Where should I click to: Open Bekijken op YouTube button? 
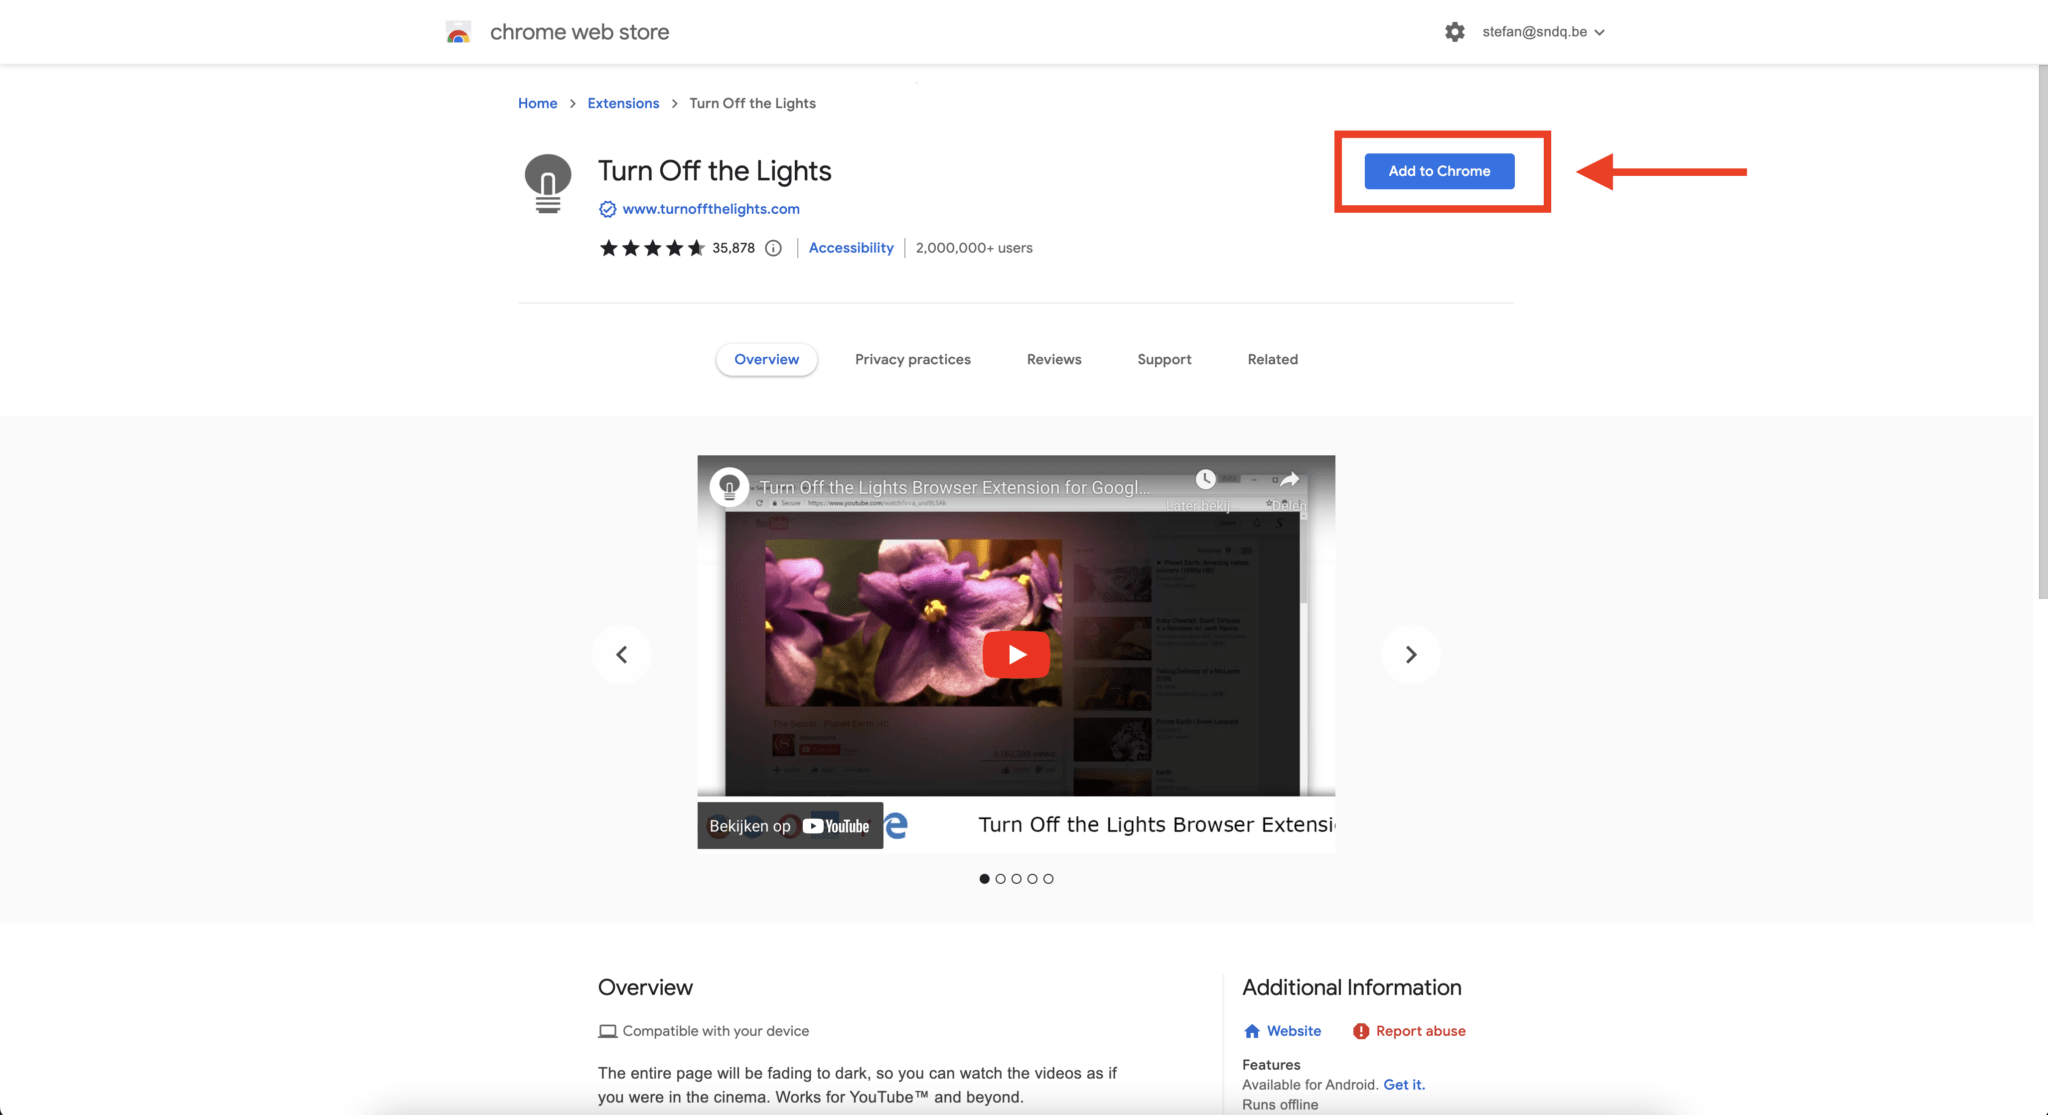point(790,826)
